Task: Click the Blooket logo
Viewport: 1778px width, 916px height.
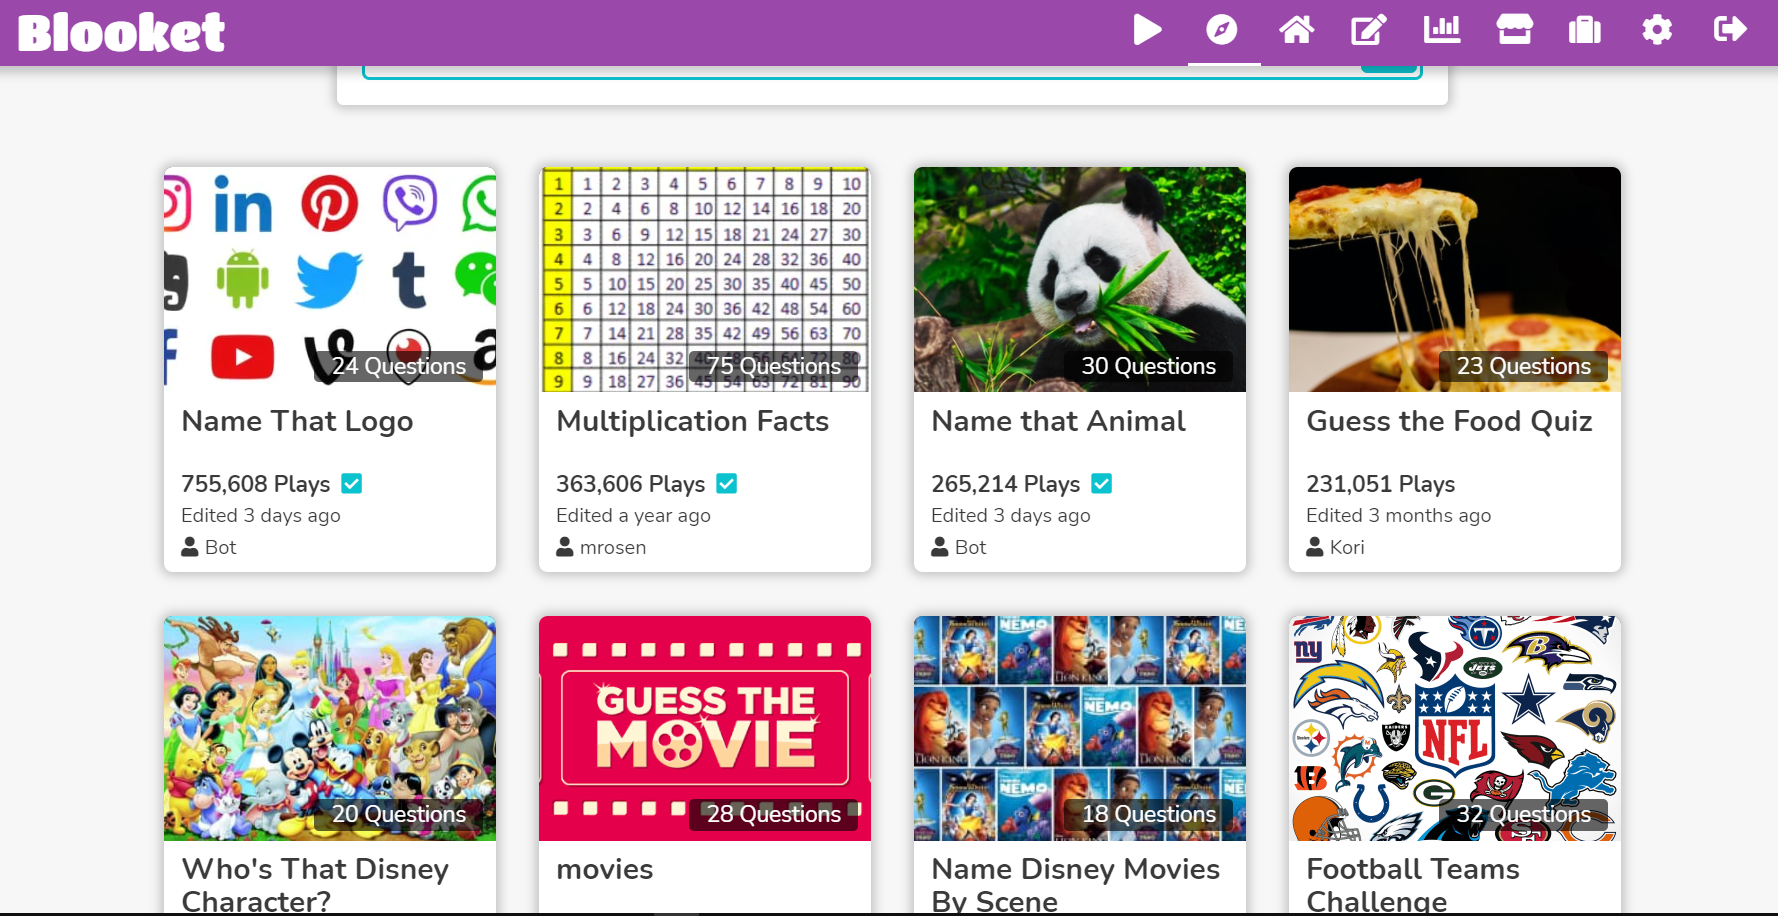Action: tap(121, 32)
